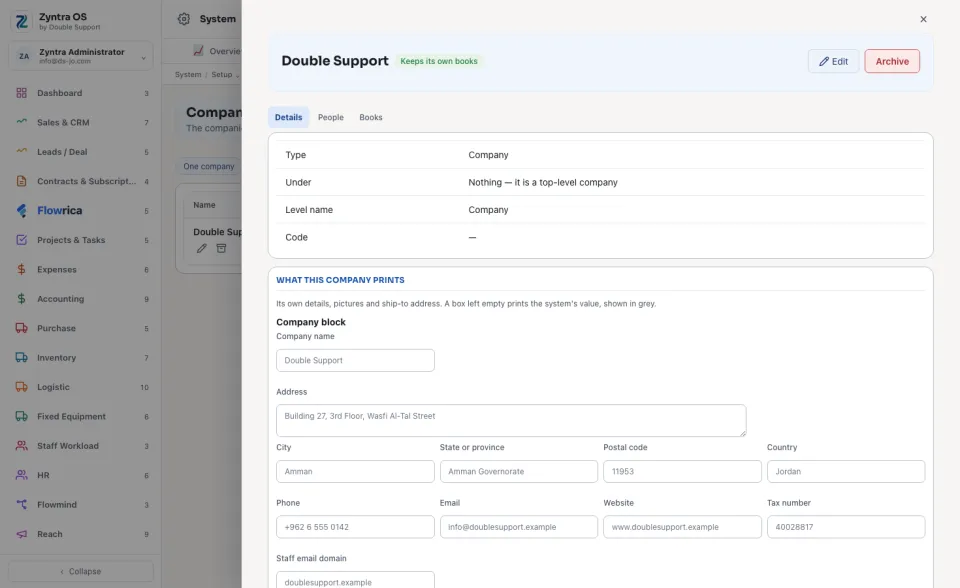Expand the Zyntra Administrator account menu
Screen dimensions: 960x588
point(81,56)
